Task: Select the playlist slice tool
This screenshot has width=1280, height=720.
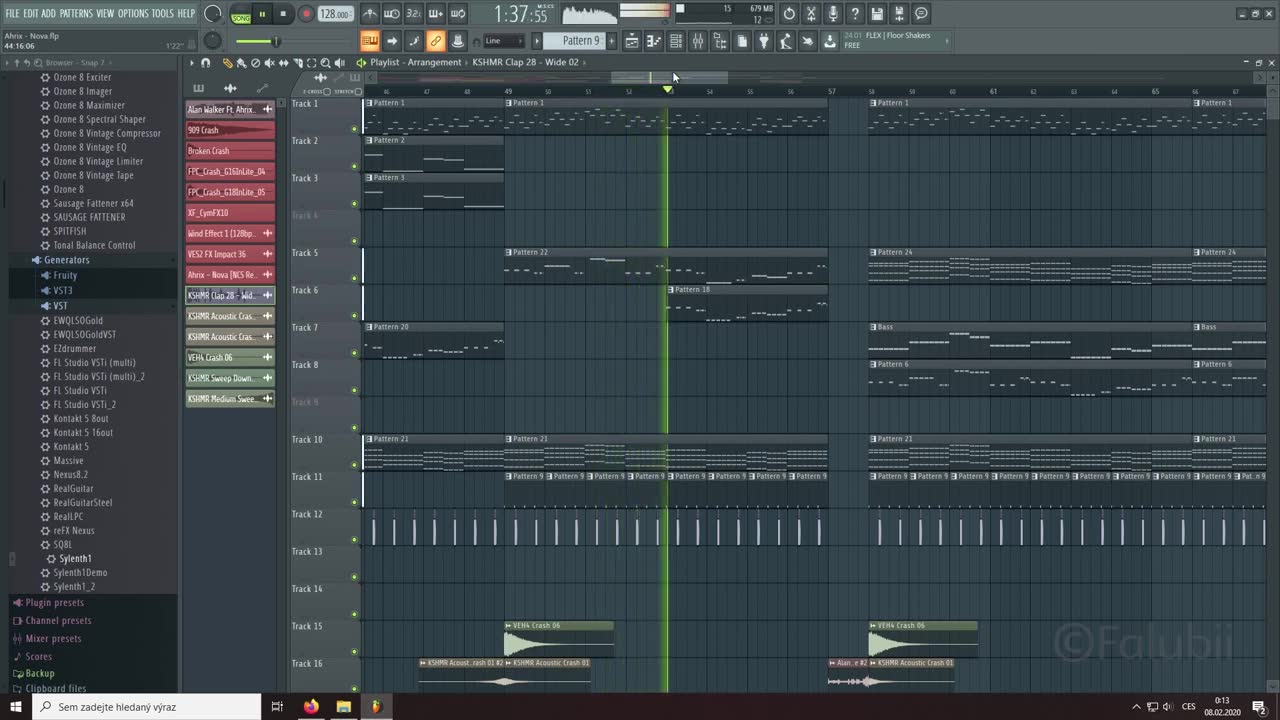Action: tap(297, 63)
